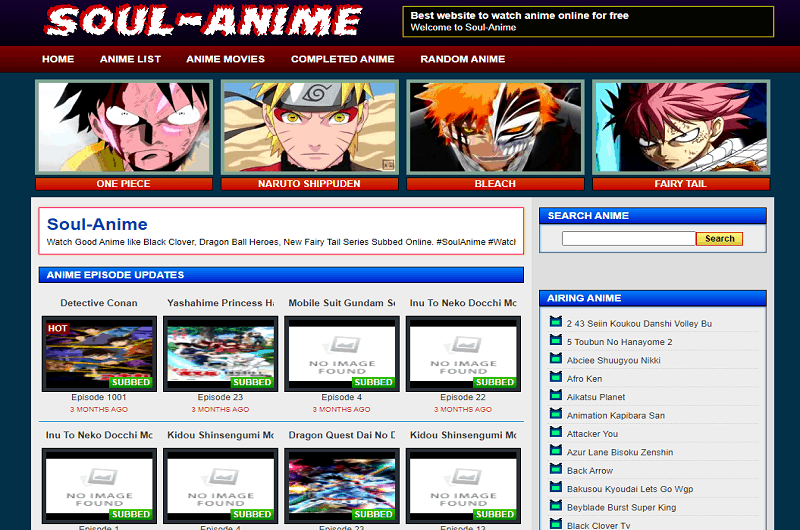Viewport: 800px width, 530px height.
Task: Click into the Search Anime text field
Action: [628, 239]
